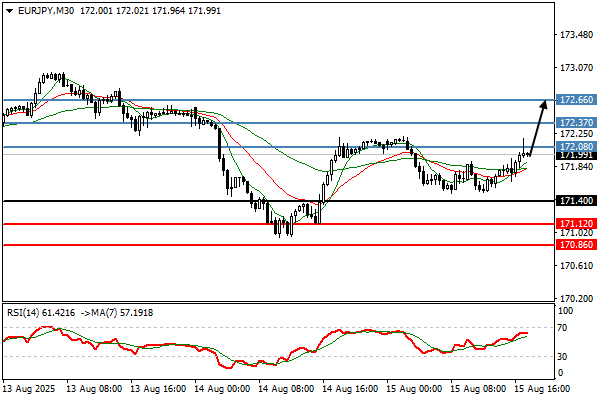
Task: Select the 172.660 resistance level label
Action: [576, 100]
